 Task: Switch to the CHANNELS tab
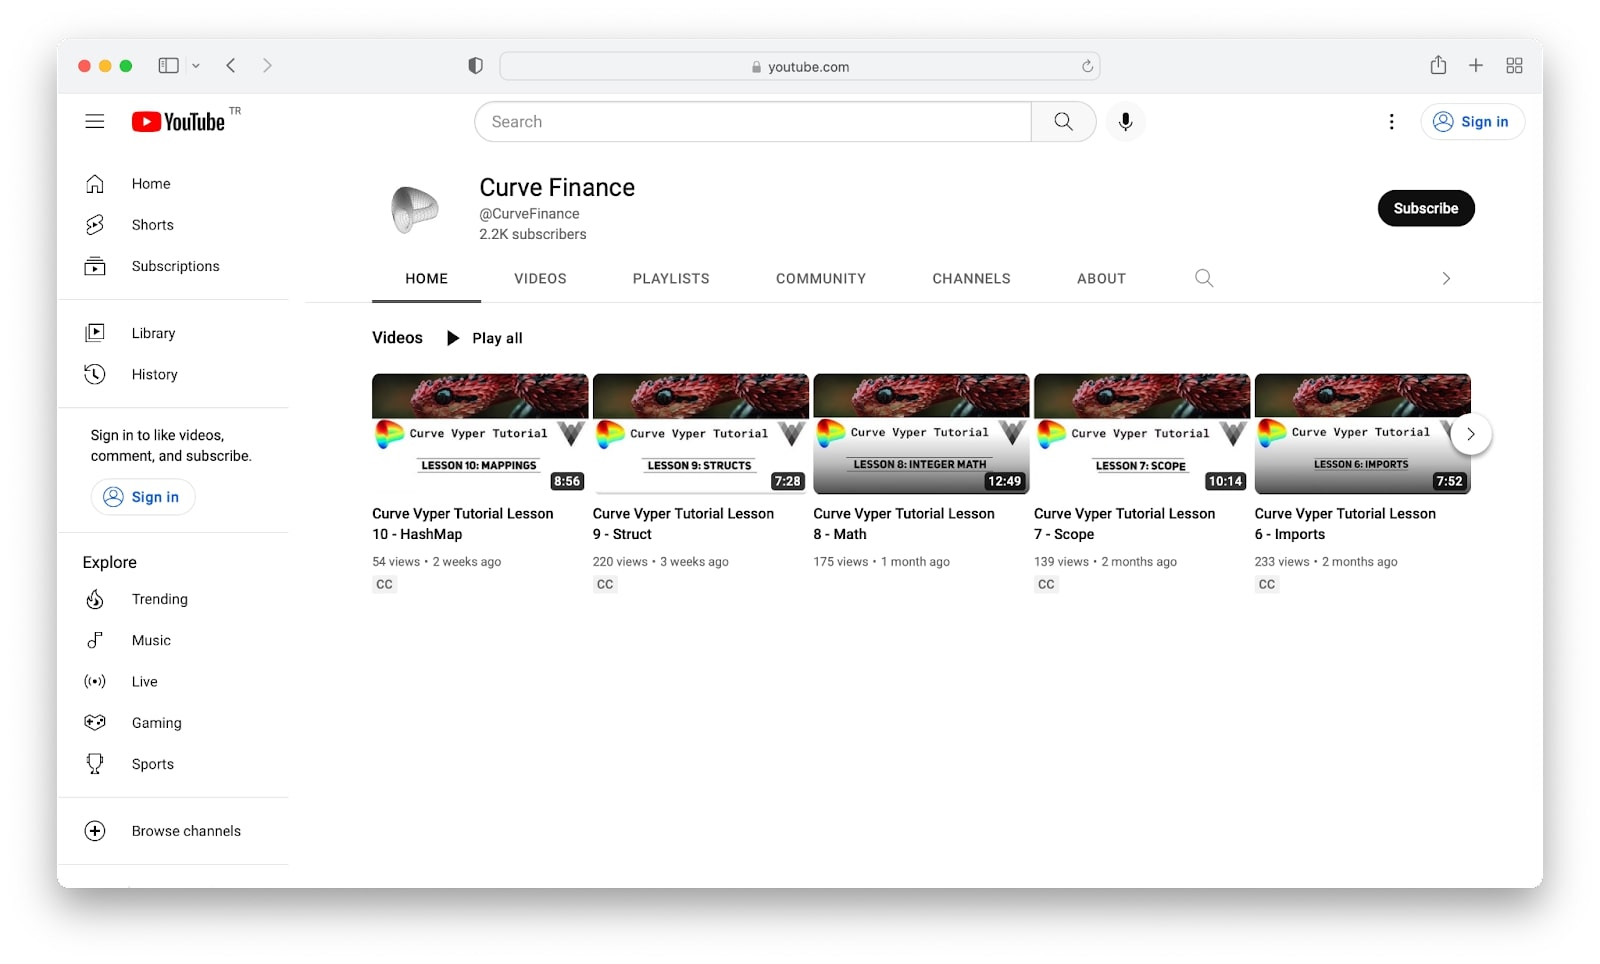pyautogui.click(x=972, y=279)
